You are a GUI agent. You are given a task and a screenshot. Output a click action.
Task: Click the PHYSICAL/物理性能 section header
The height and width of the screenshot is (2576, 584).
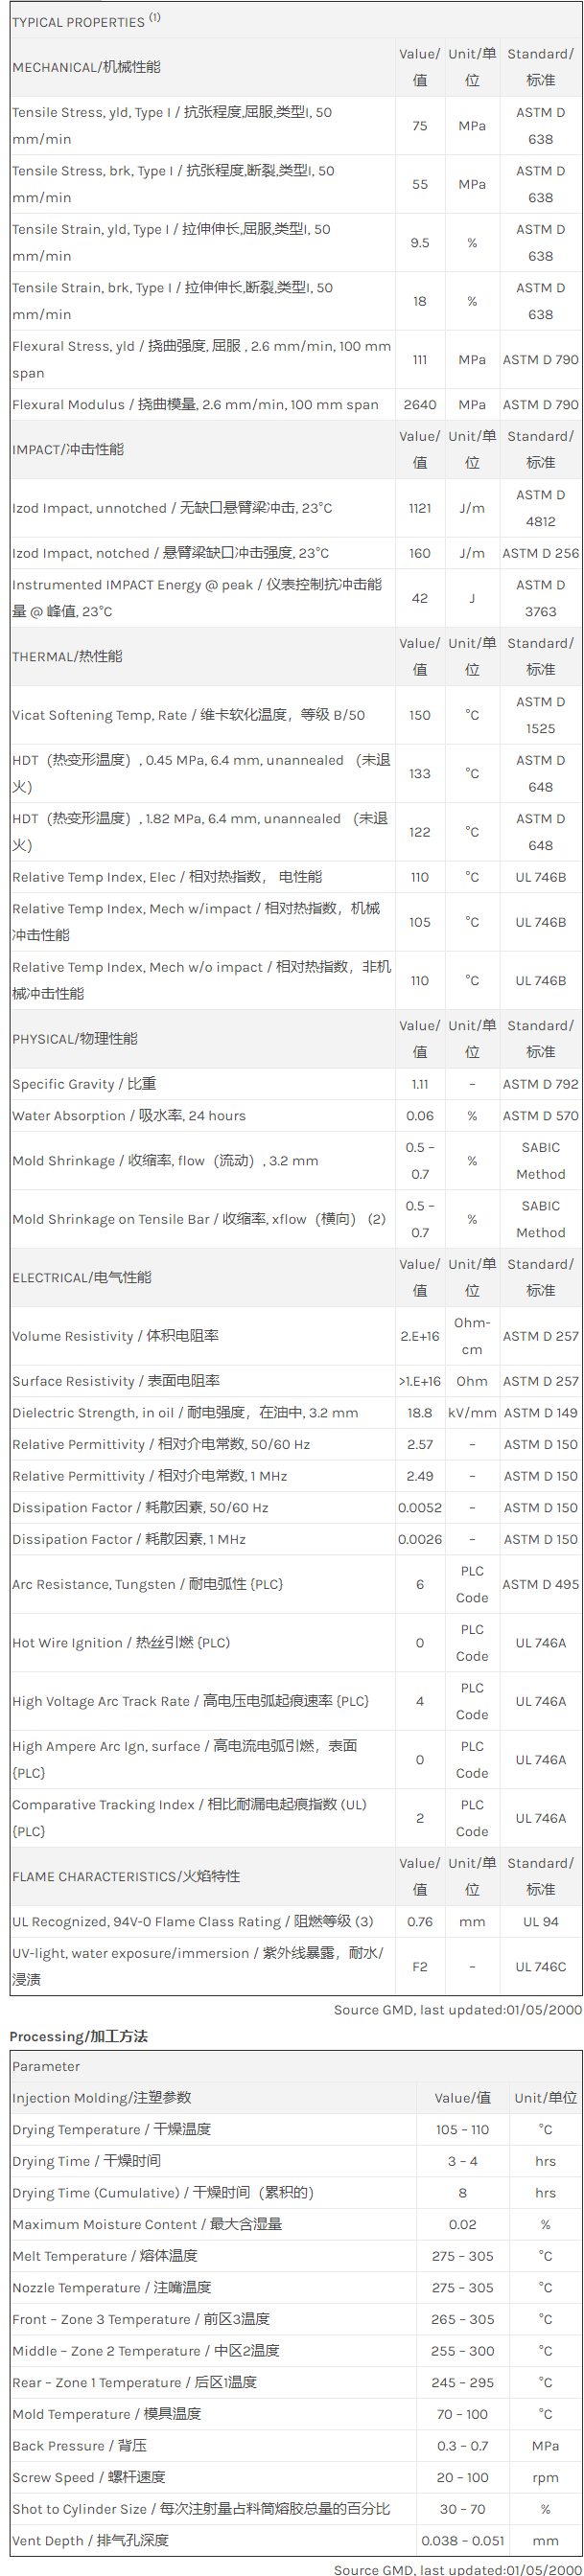pos(75,1038)
